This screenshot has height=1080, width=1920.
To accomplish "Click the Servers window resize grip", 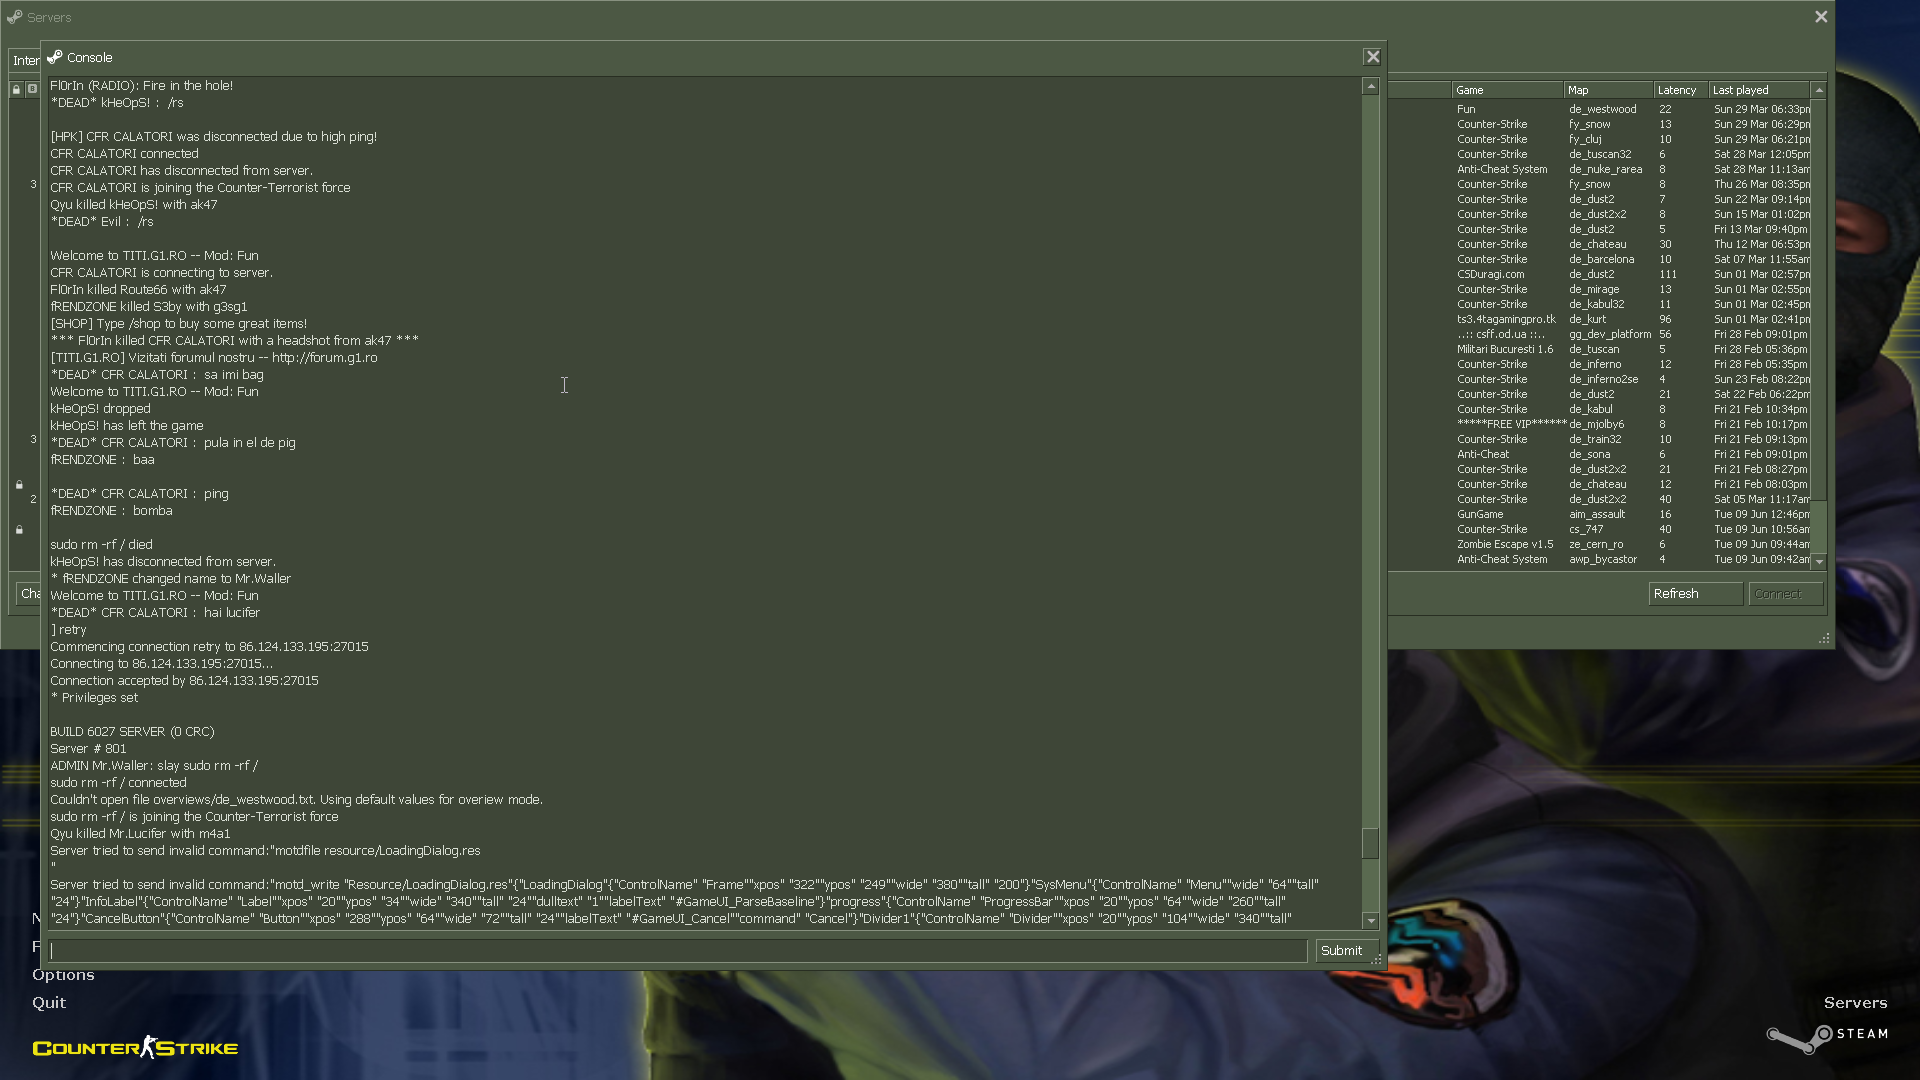I will click(1824, 638).
